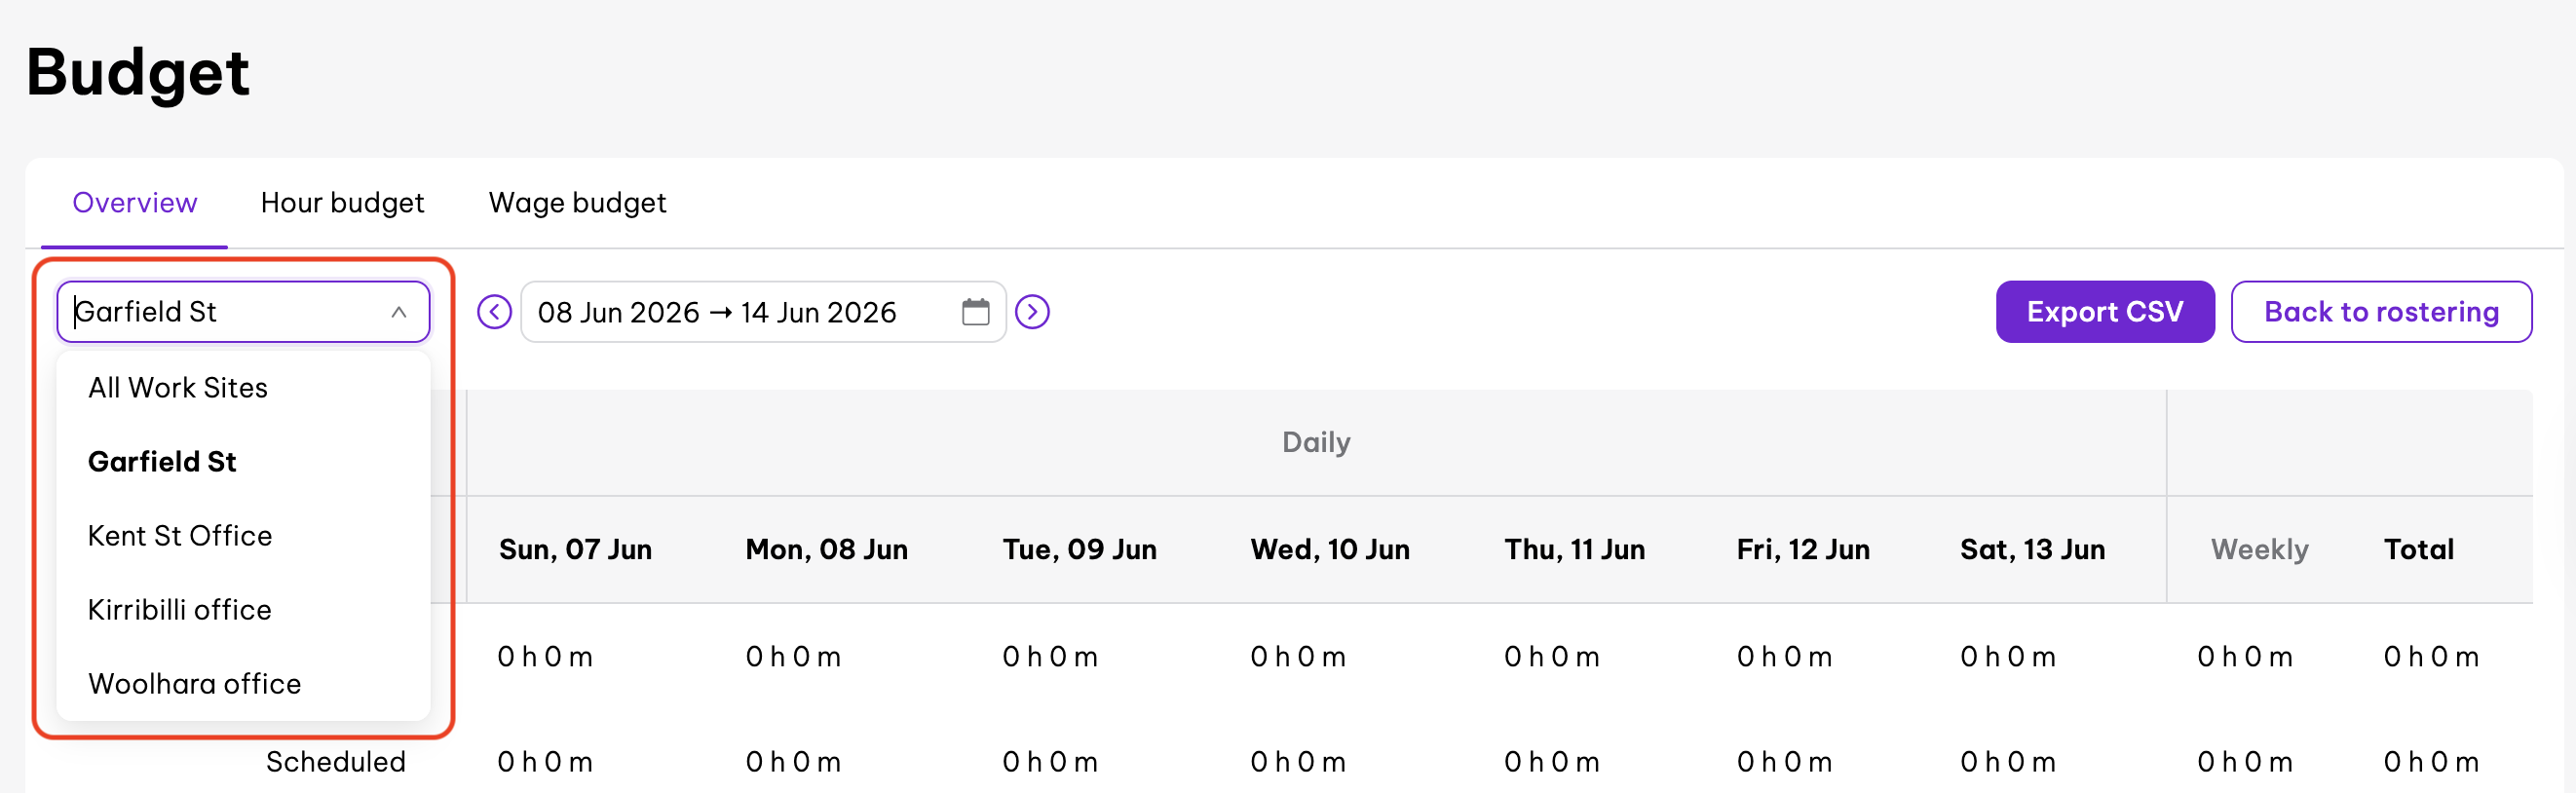Click the Sat, 13 Jun column header

2032,550
